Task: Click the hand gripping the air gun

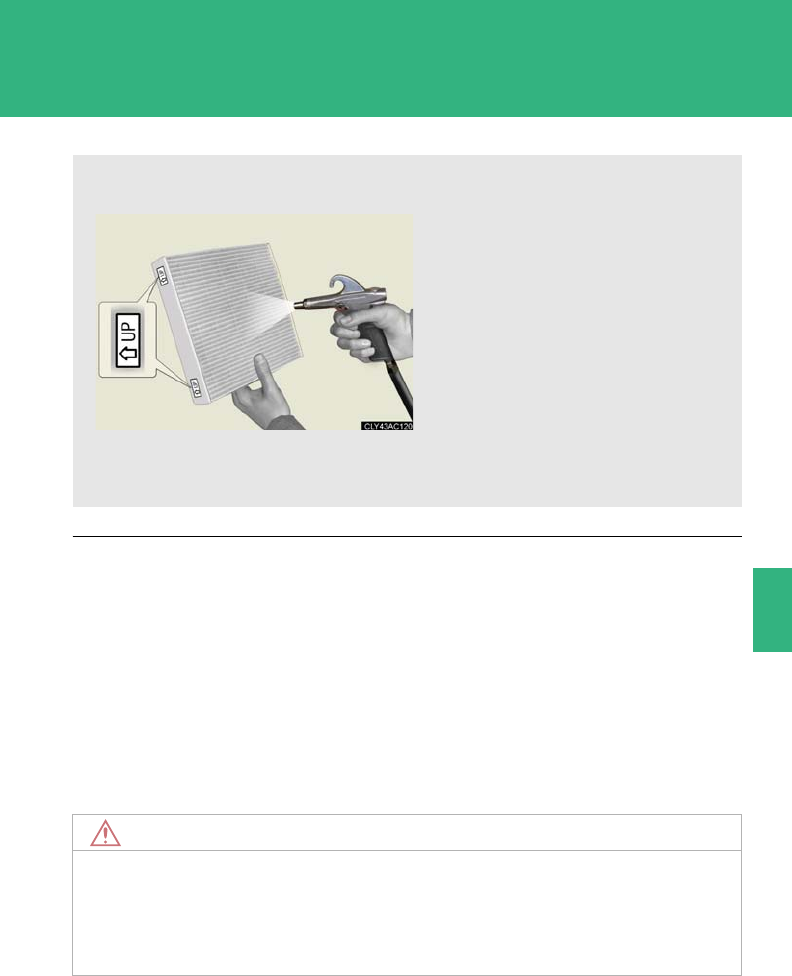Action: pos(372,330)
